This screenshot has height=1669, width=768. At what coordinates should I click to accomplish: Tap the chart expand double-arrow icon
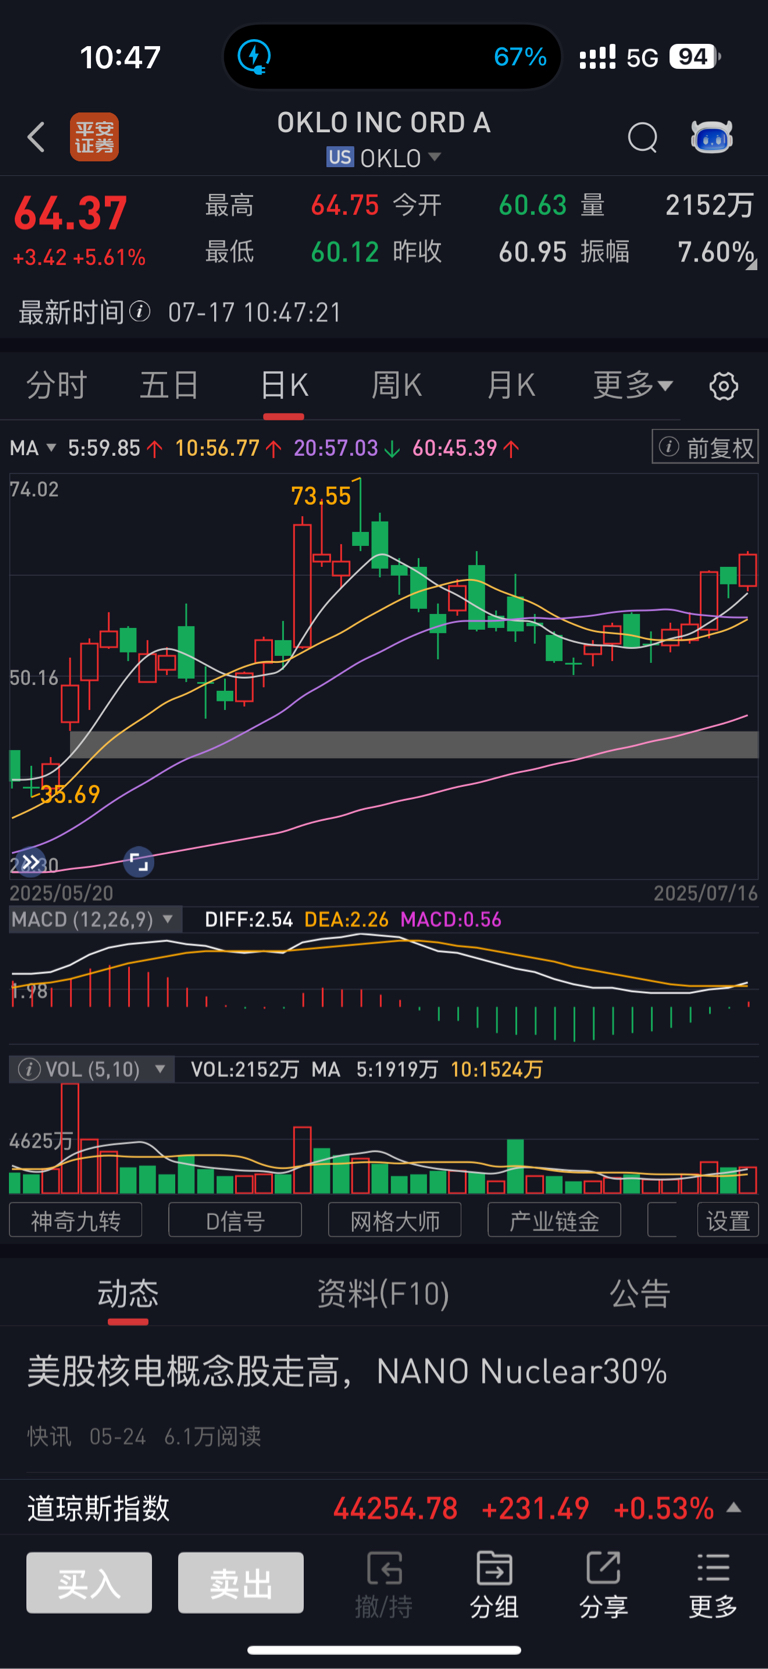coord(31,861)
